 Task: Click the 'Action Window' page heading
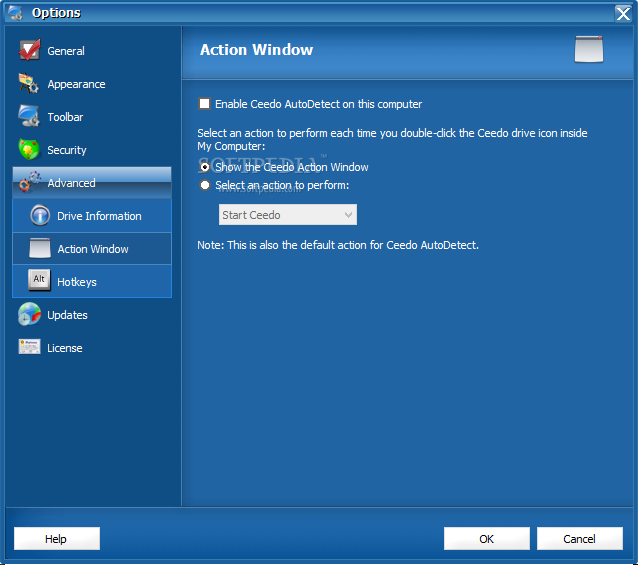point(256,50)
